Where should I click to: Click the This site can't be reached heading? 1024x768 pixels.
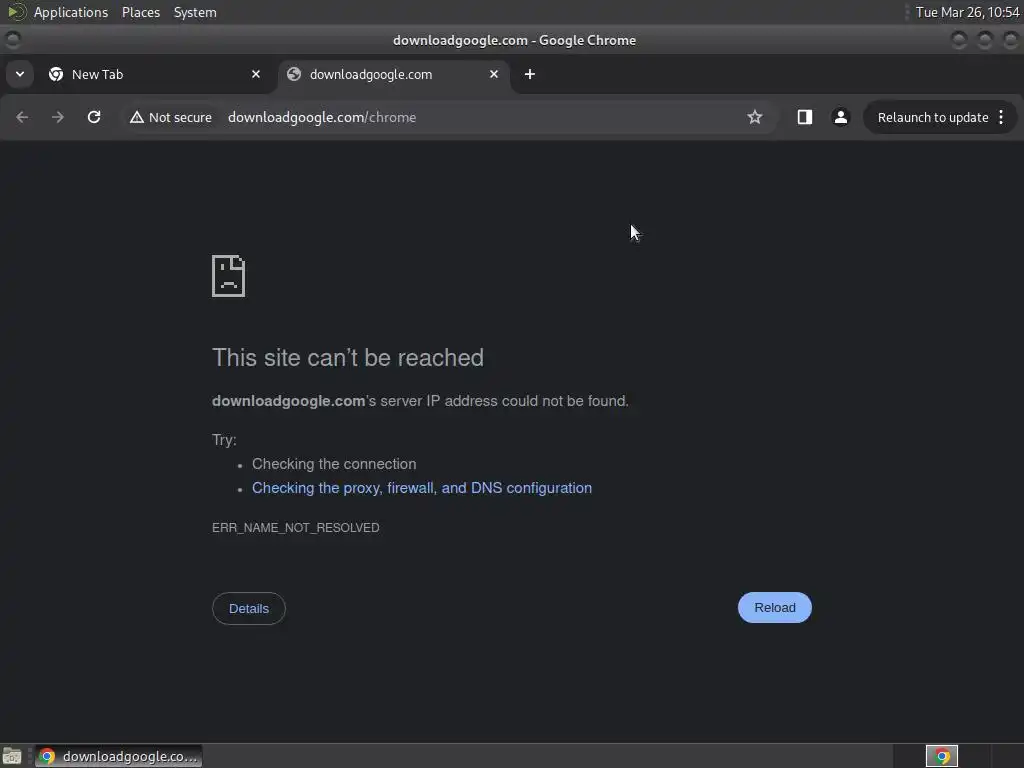coord(348,358)
